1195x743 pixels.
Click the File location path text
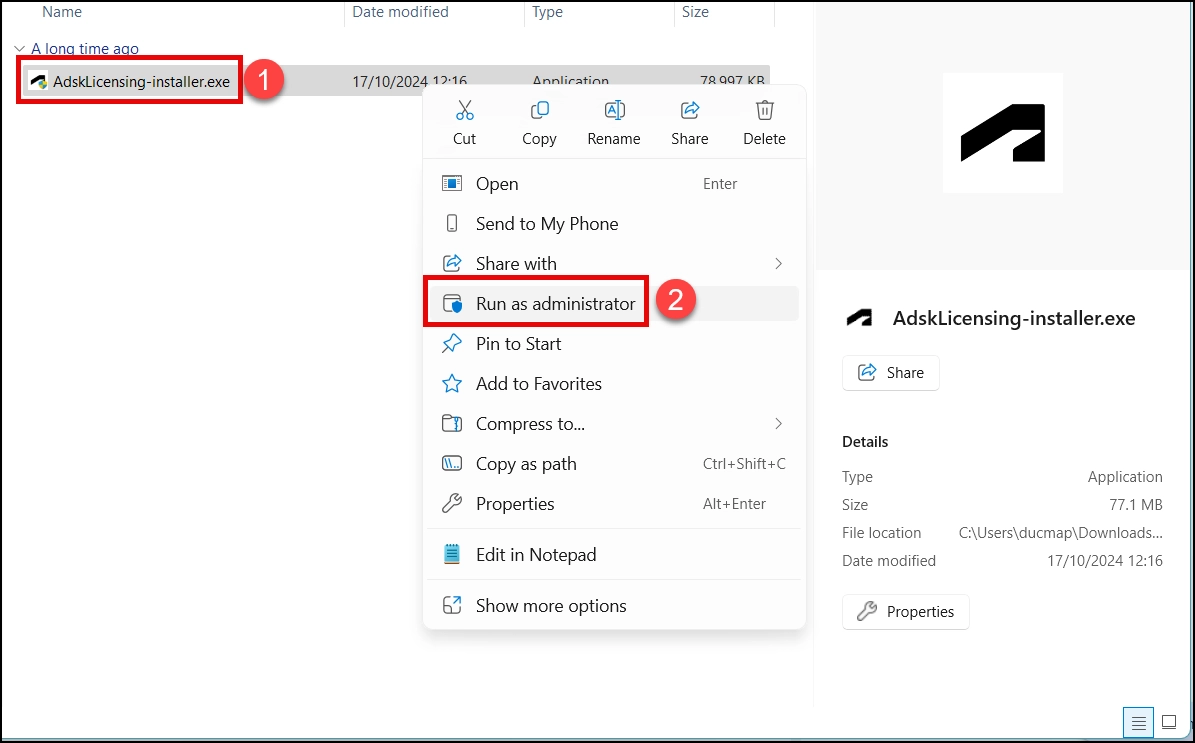click(1060, 533)
